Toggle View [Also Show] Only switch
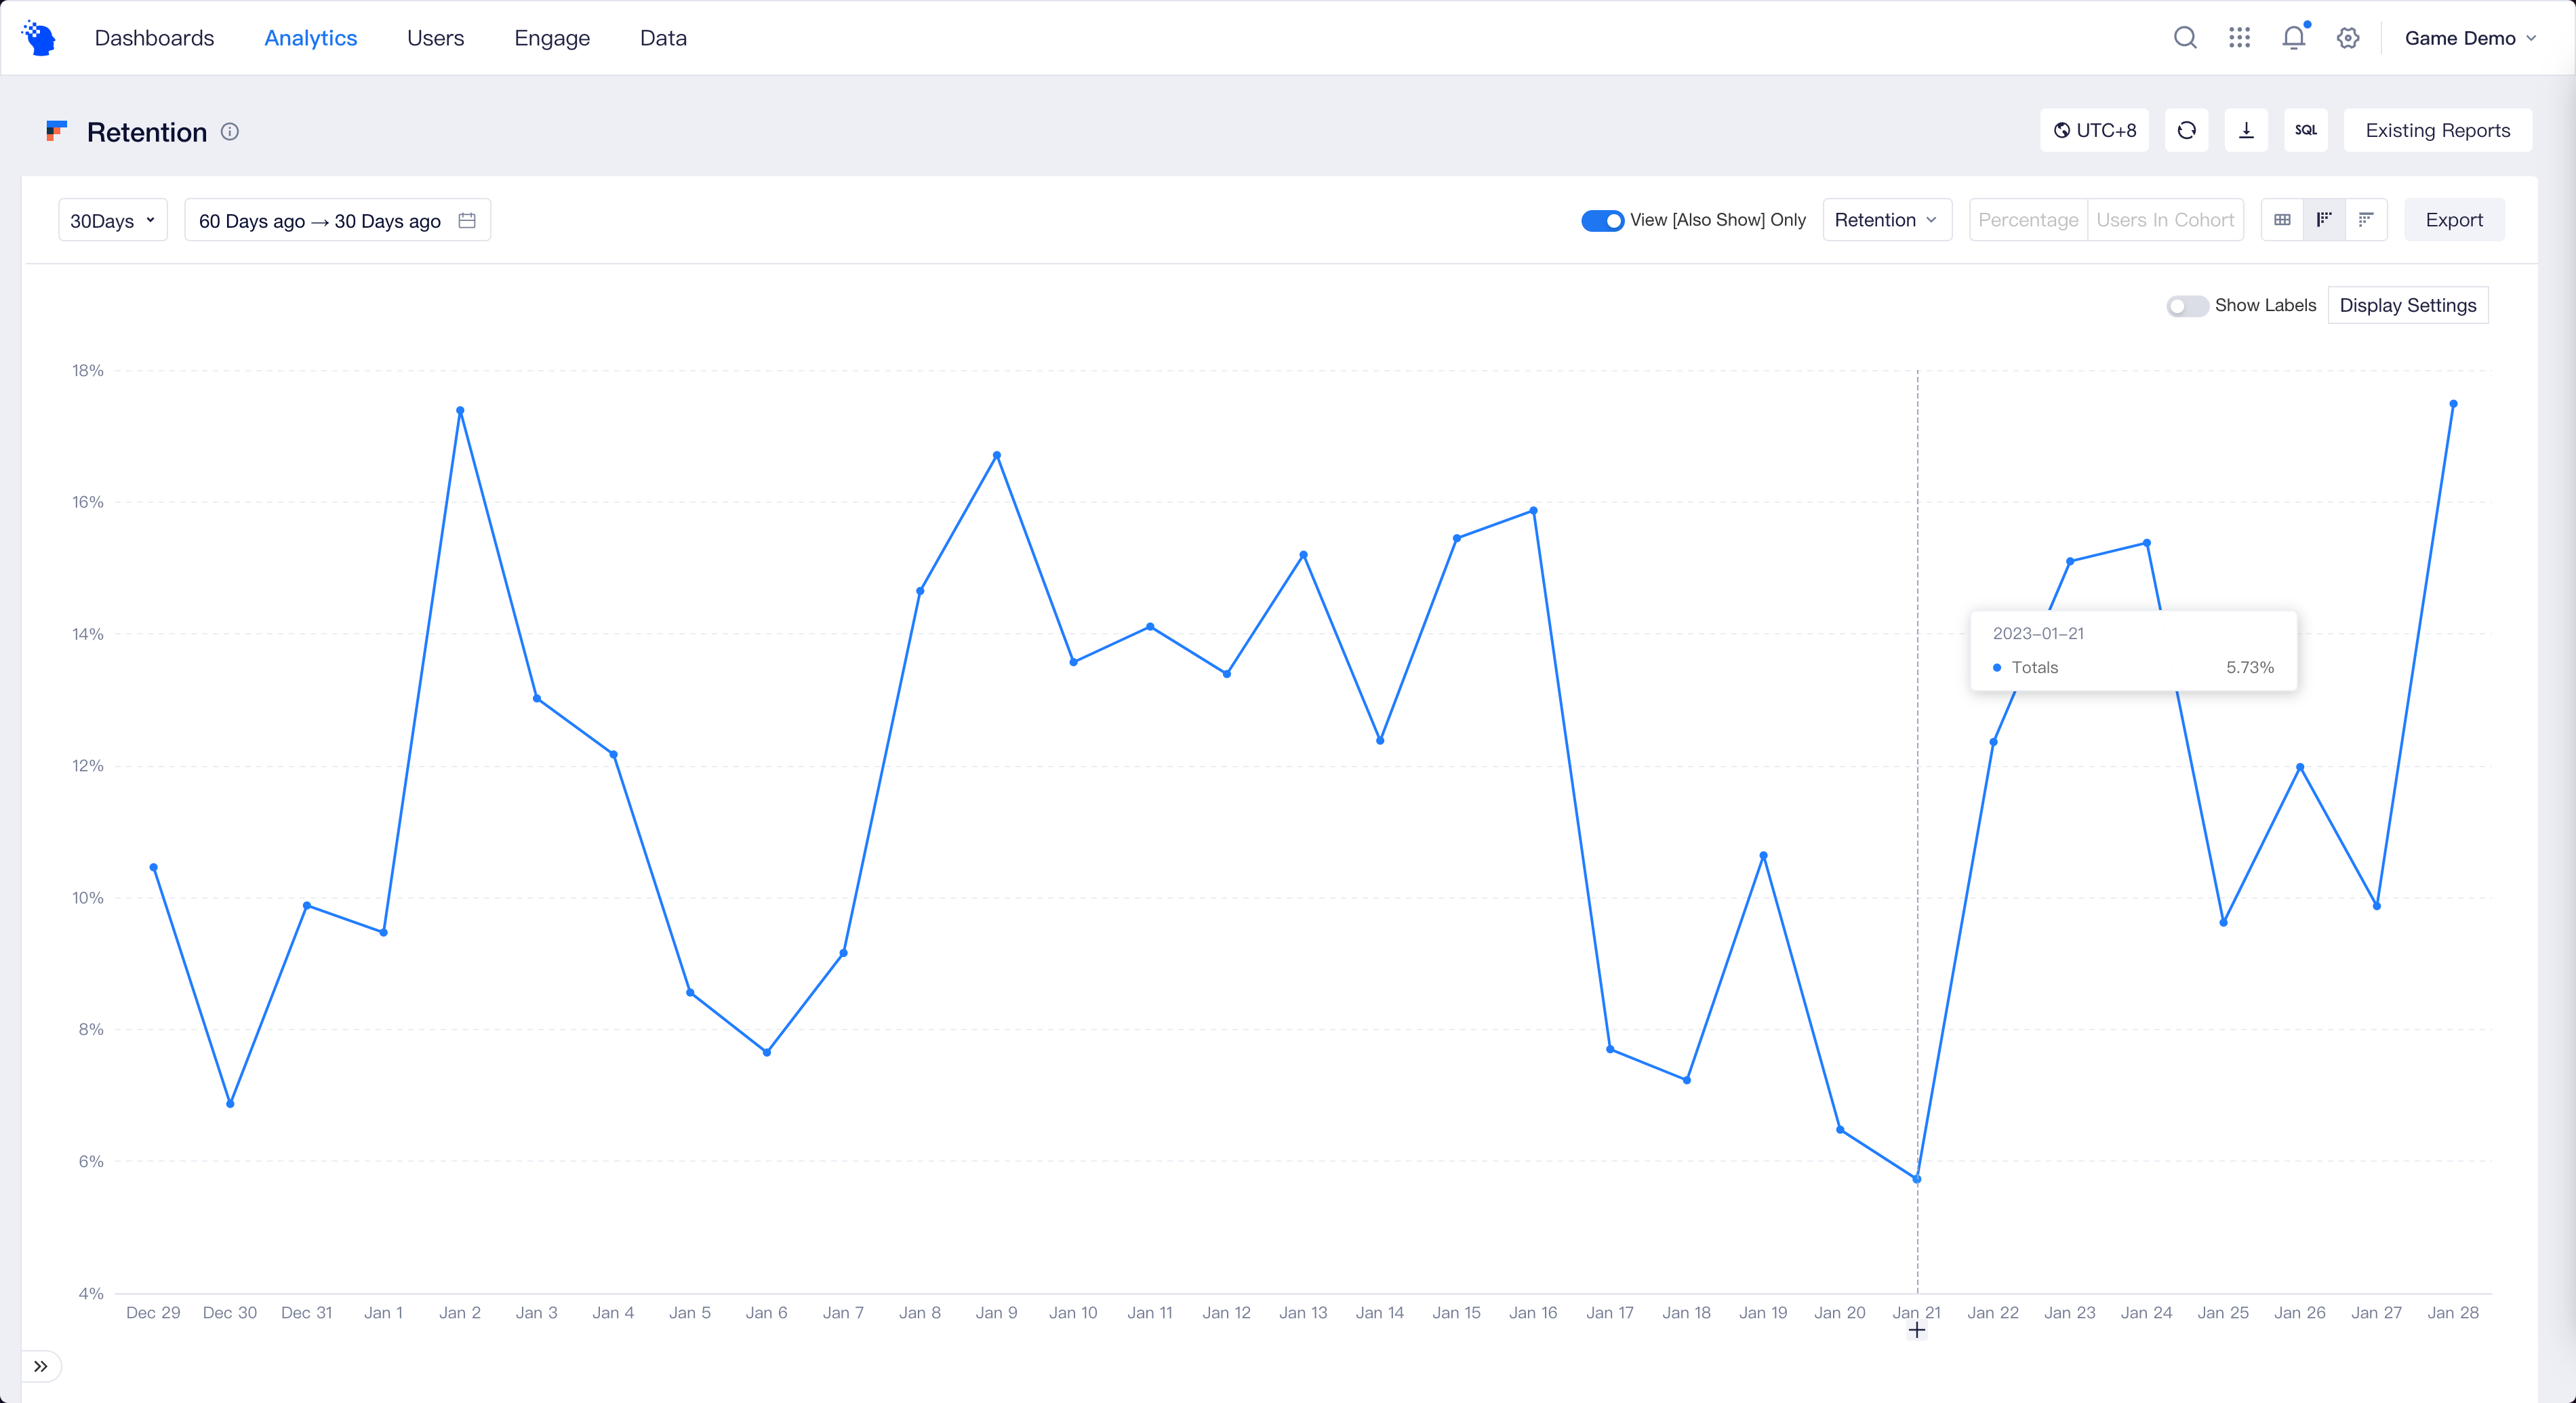This screenshot has height=1403, width=2576. 1602,220
